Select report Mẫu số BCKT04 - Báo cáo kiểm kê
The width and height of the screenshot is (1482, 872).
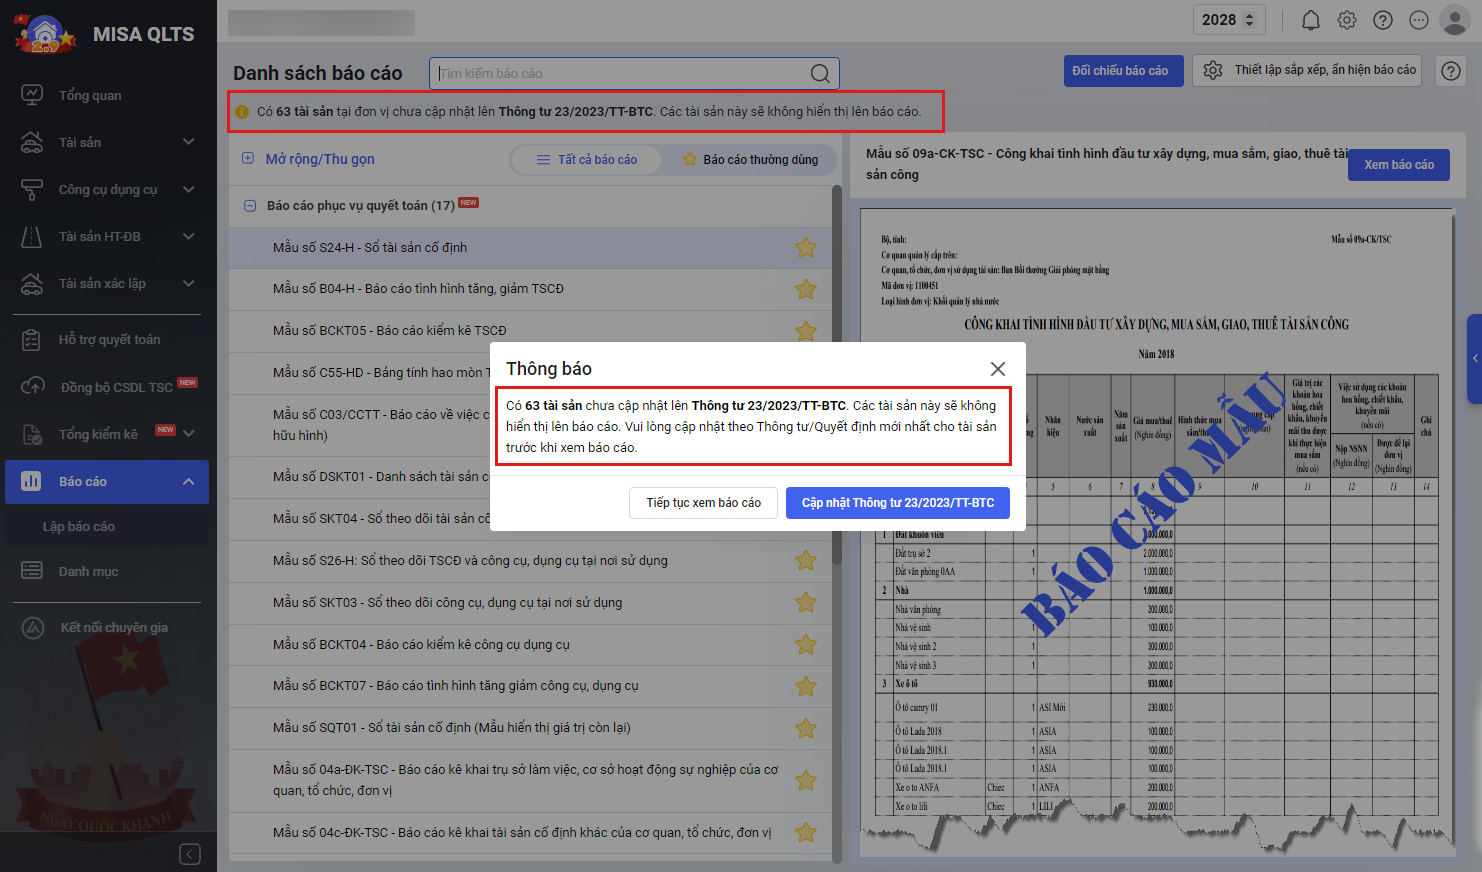click(532, 645)
